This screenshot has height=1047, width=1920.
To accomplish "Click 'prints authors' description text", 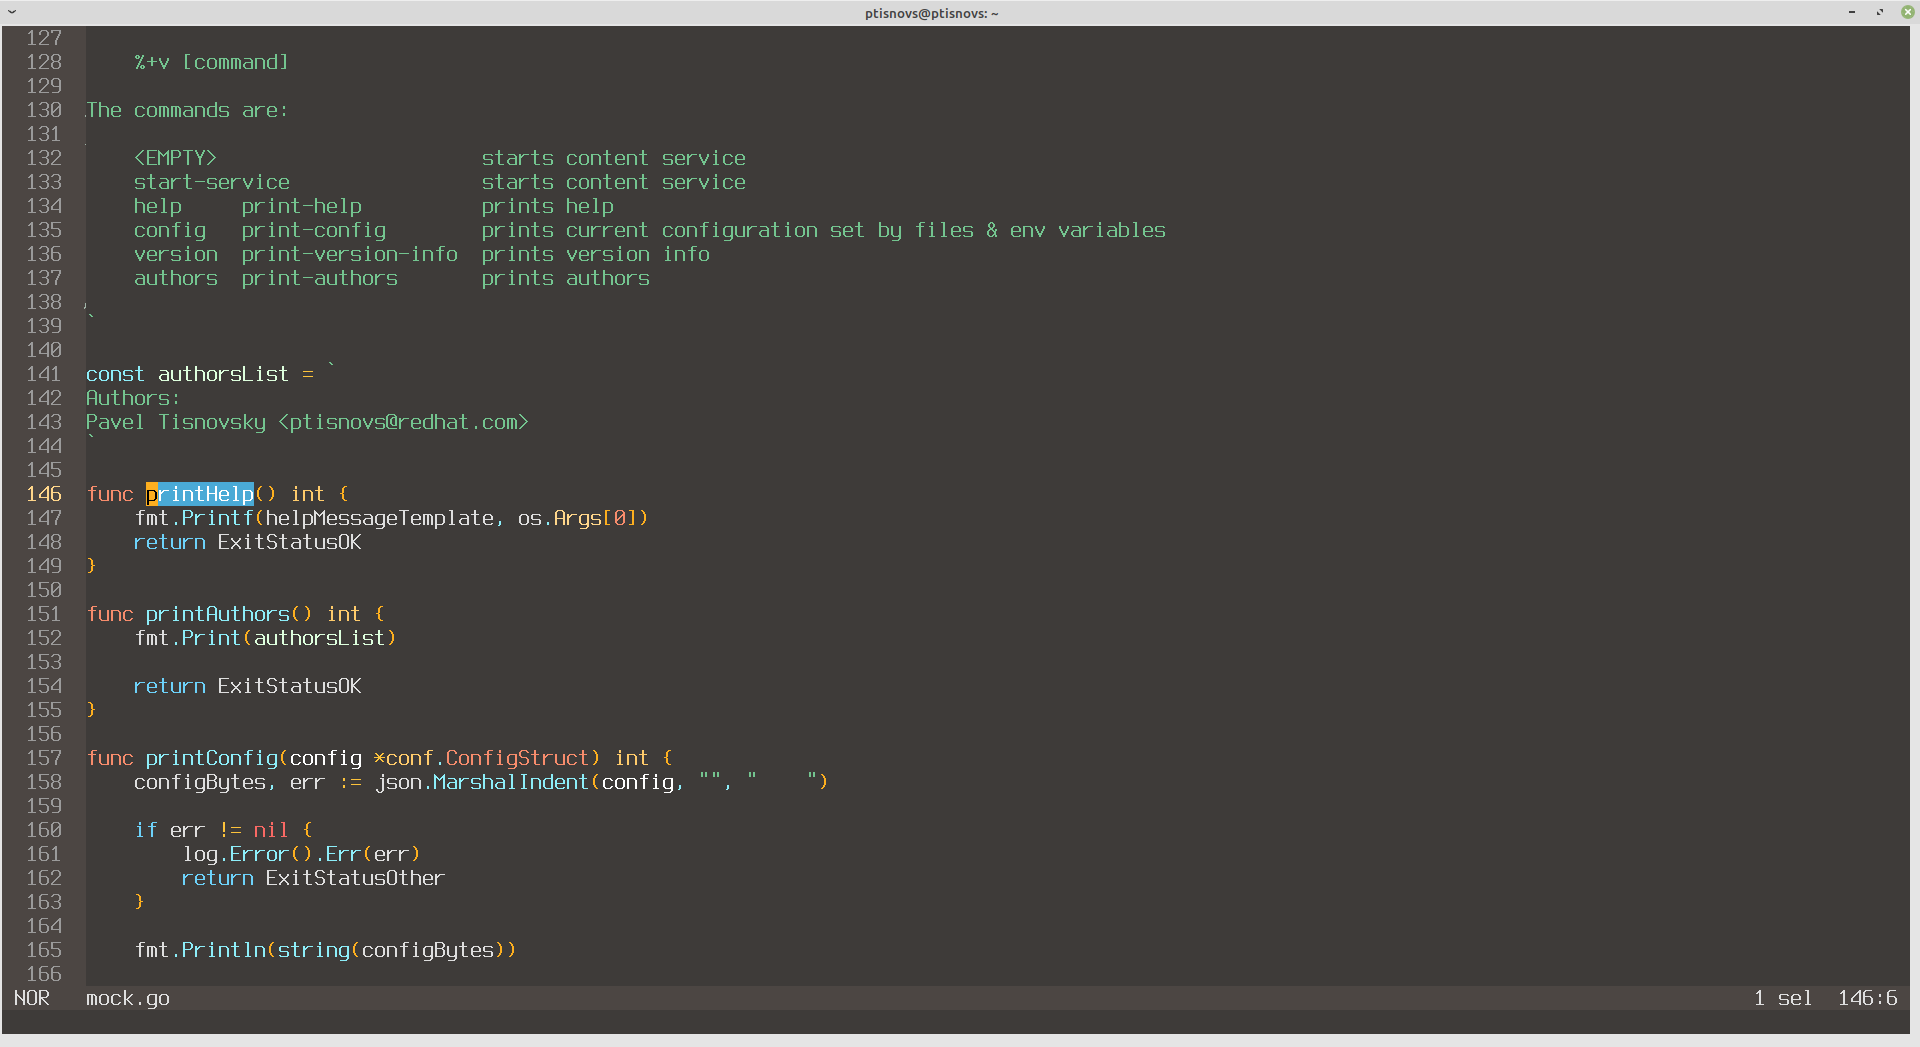I will pos(566,278).
